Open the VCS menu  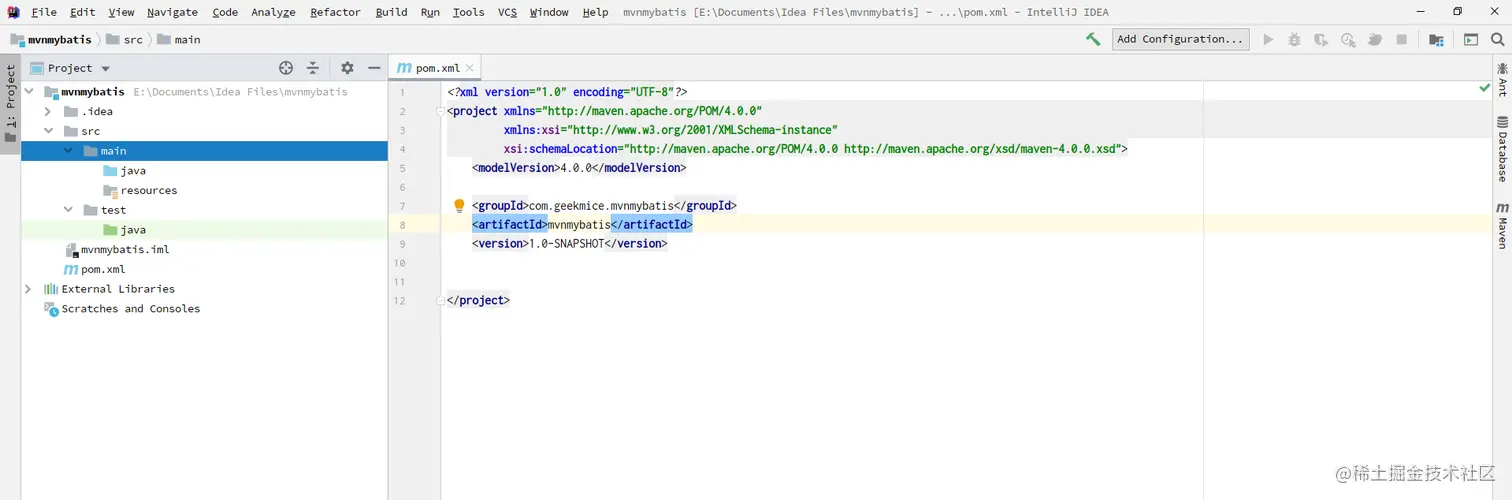click(507, 12)
